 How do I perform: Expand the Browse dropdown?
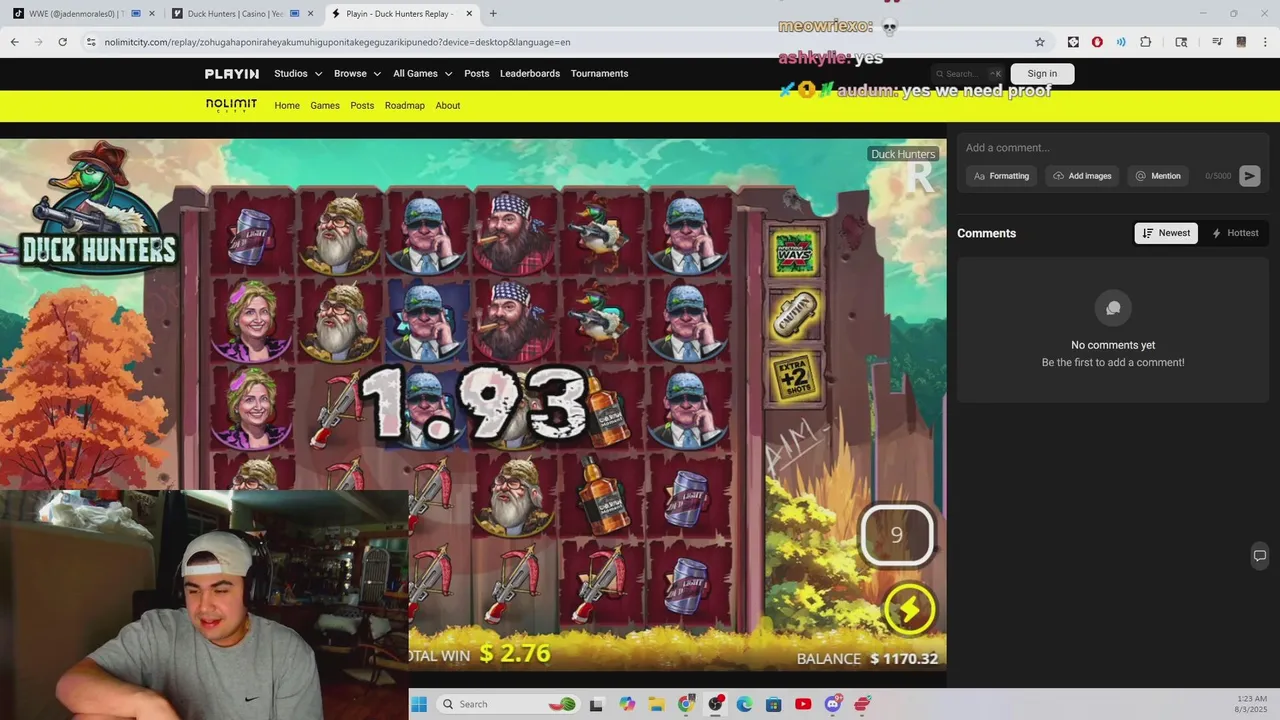coord(357,73)
